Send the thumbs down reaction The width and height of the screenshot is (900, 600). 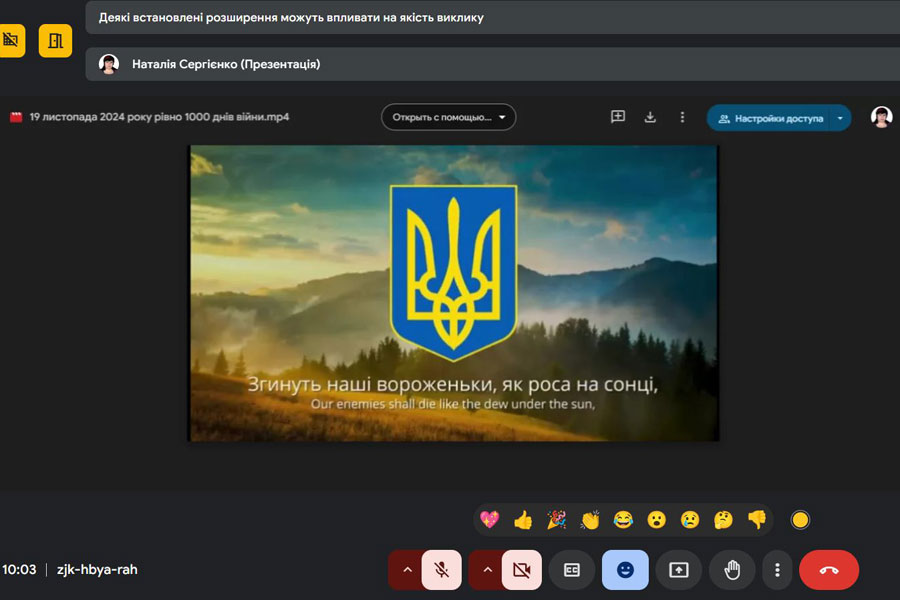pyautogui.click(x=757, y=520)
